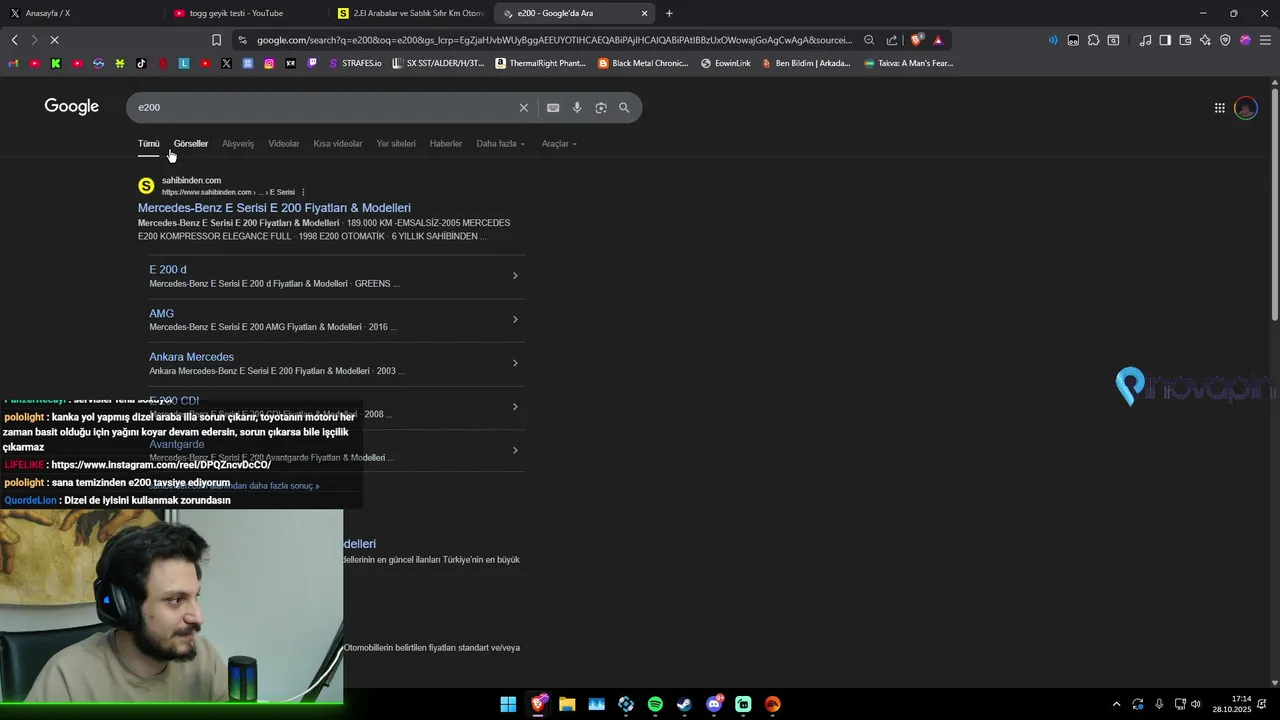Open the browser hamburger main menu

(1265, 40)
